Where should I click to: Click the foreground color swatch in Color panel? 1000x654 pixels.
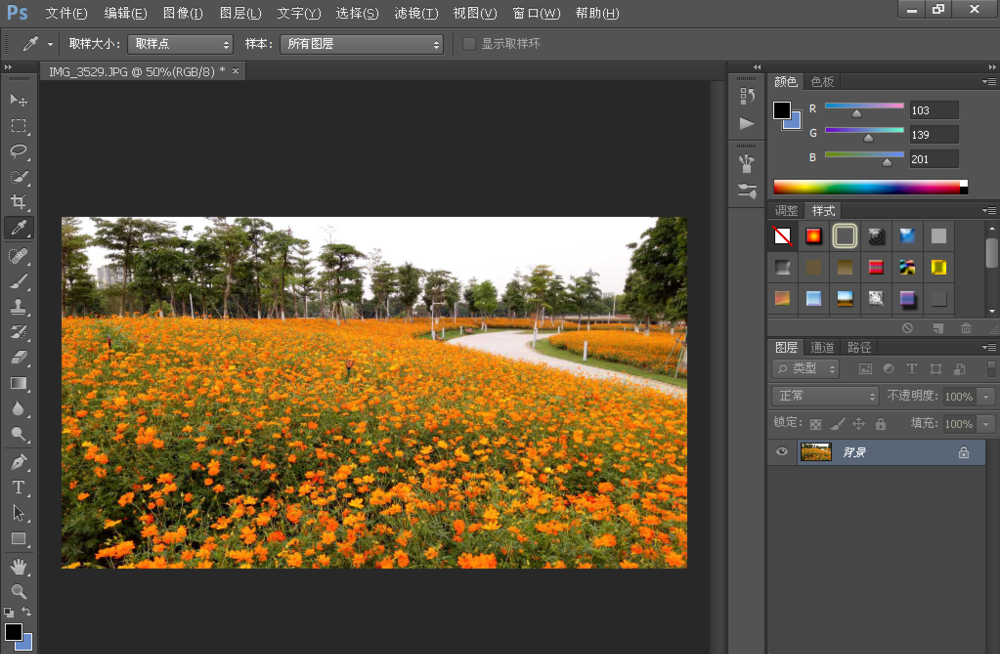[x=781, y=110]
